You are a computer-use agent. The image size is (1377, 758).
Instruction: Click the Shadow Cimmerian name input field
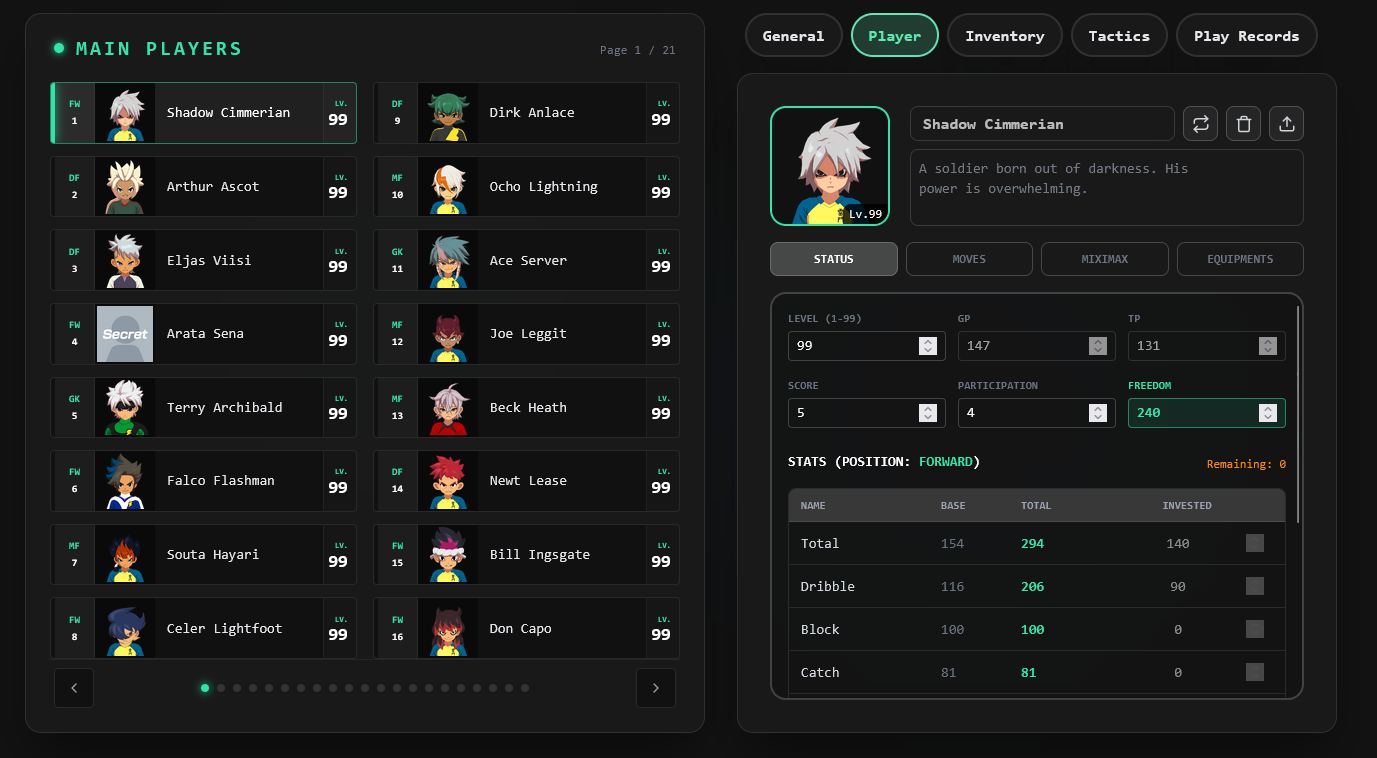(1042, 123)
